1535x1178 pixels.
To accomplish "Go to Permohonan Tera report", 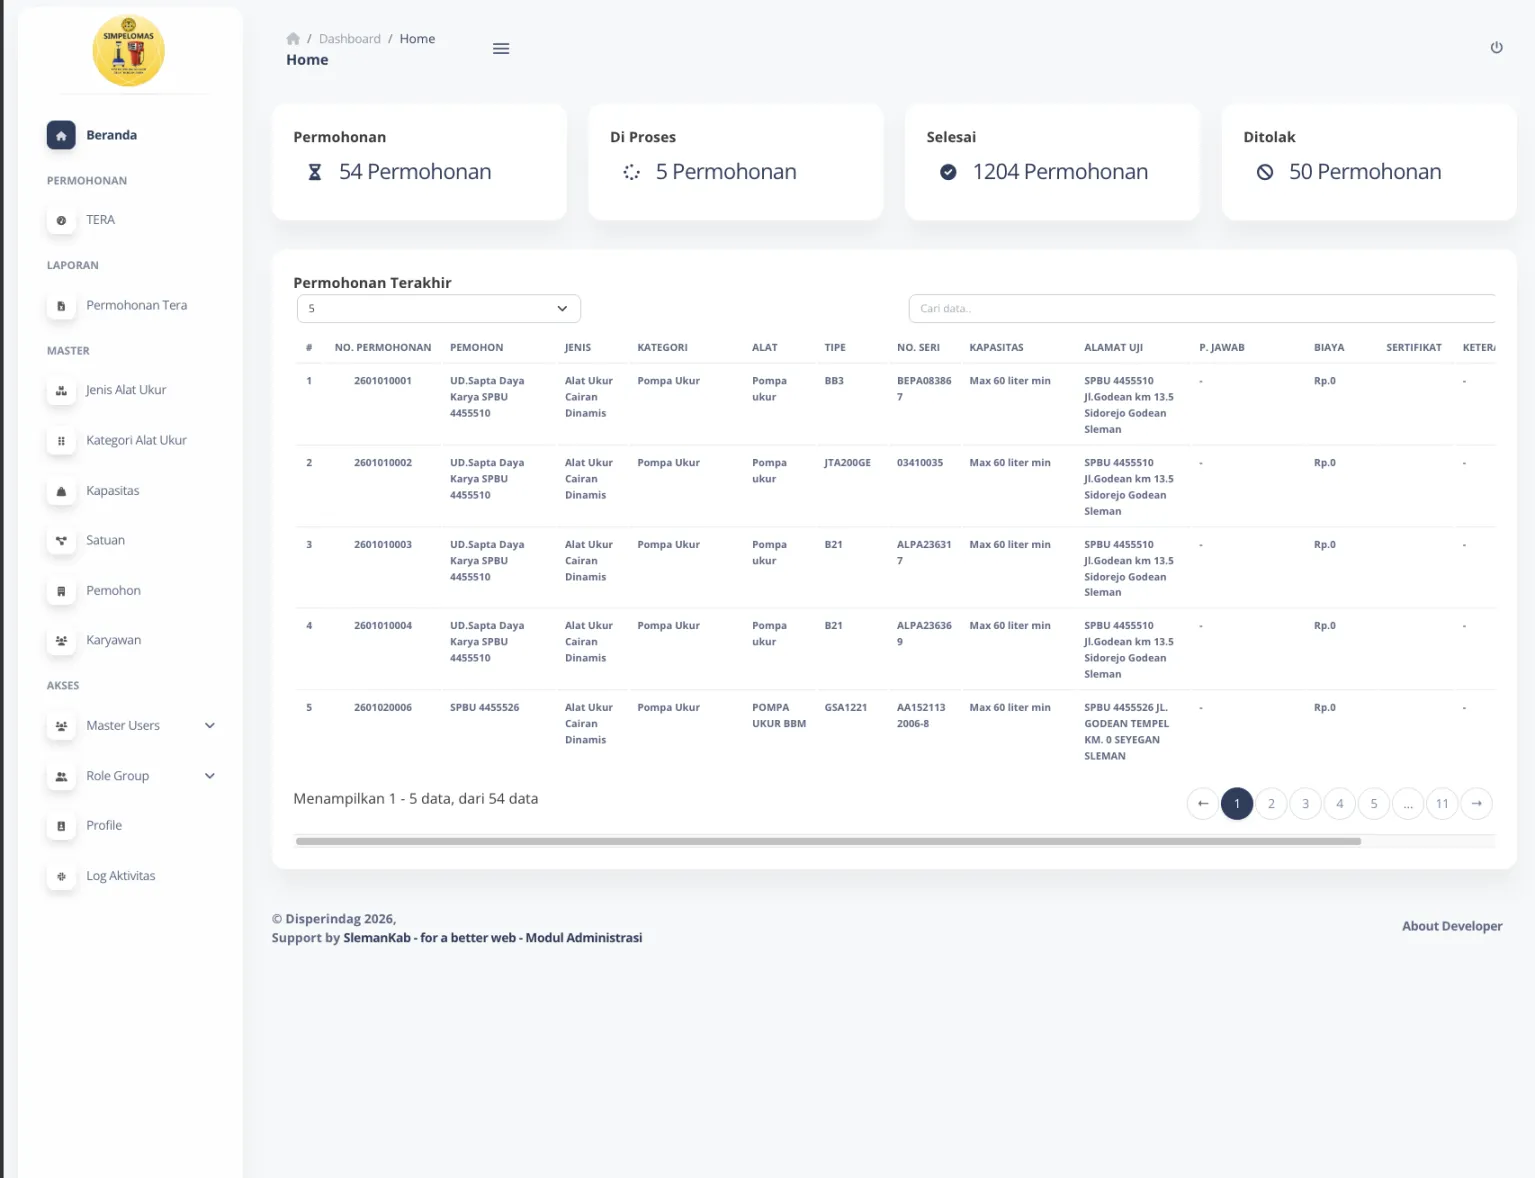I will (x=136, y=305).
